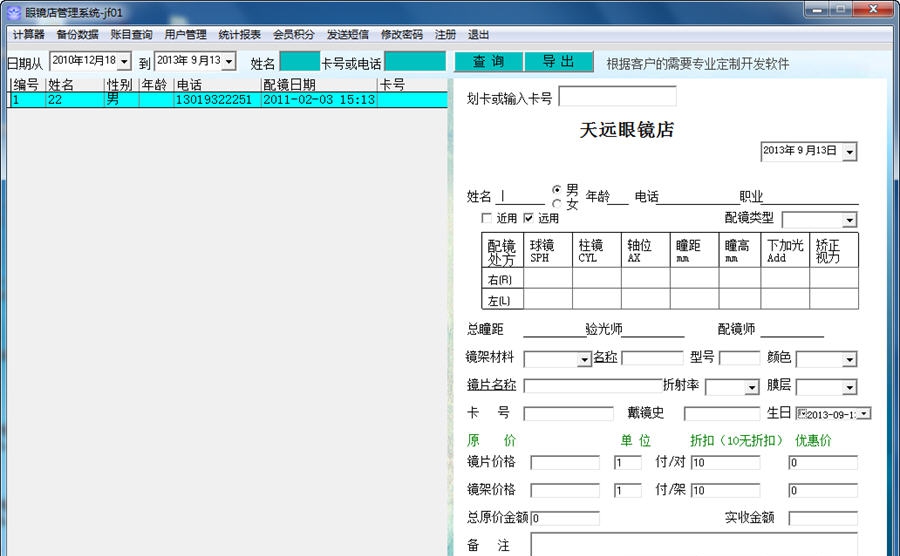Minimize the 眼镜店管理系统 window
The image size is (900, 556).
pos(817,10)
